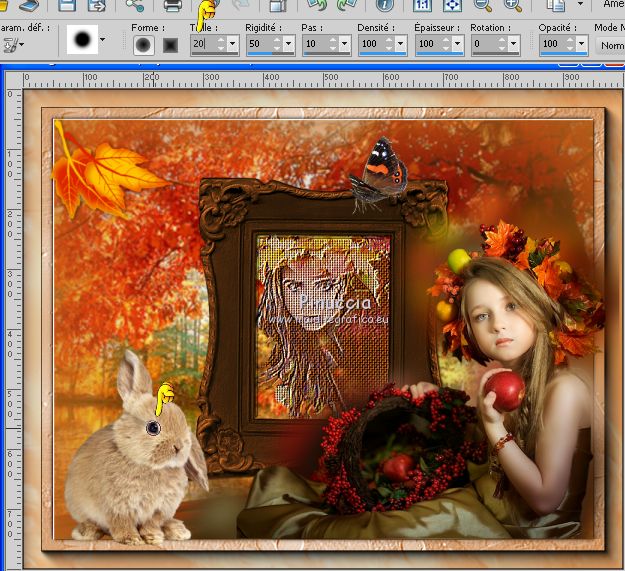Viewport: 625px width, 571px height.
Task: Click the Rotate right icon
Action: [x=346, y=5]
